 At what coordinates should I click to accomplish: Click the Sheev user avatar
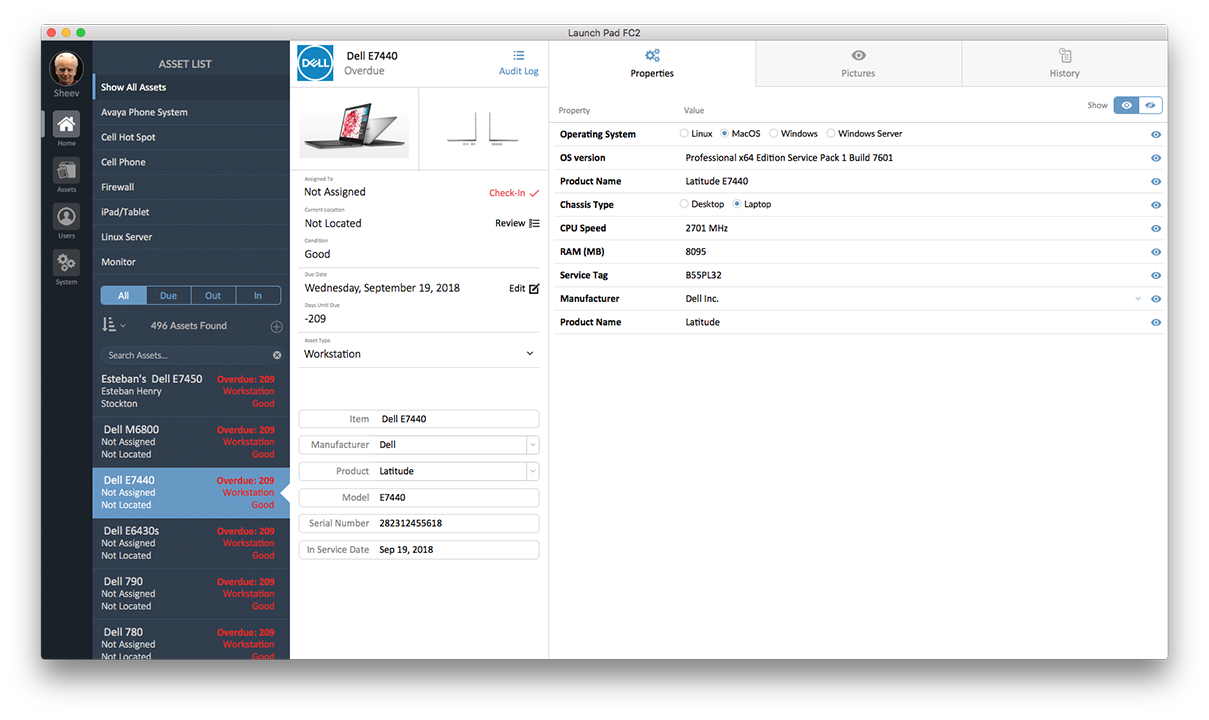pyautogui.click(x=66, y=69)
